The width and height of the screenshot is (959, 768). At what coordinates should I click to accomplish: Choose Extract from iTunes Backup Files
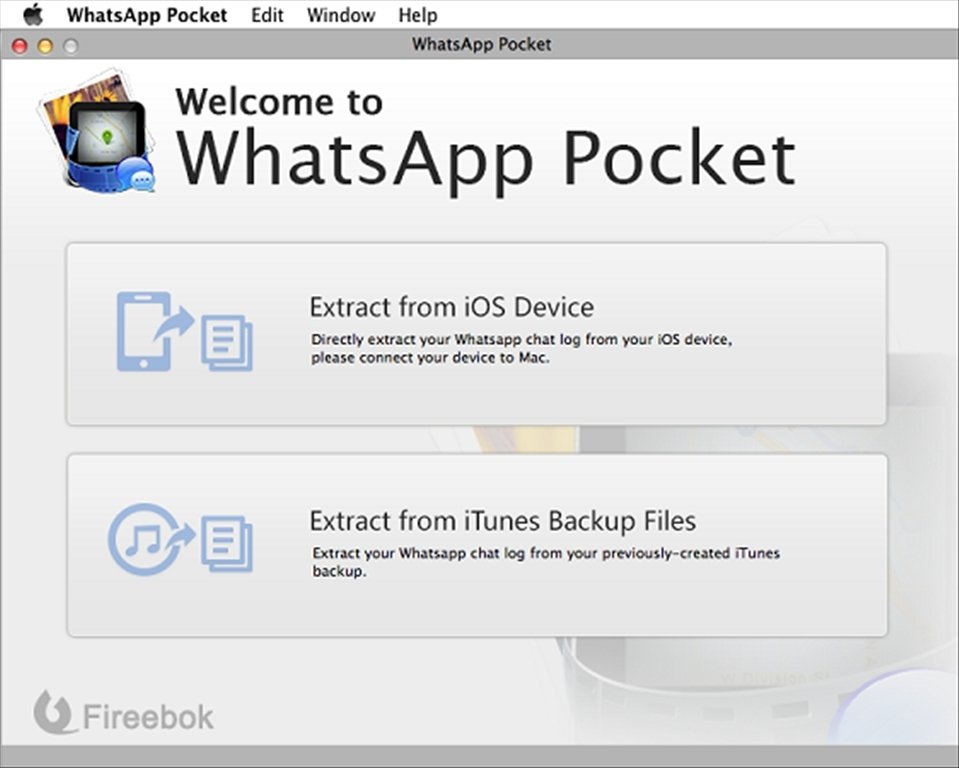476,545
